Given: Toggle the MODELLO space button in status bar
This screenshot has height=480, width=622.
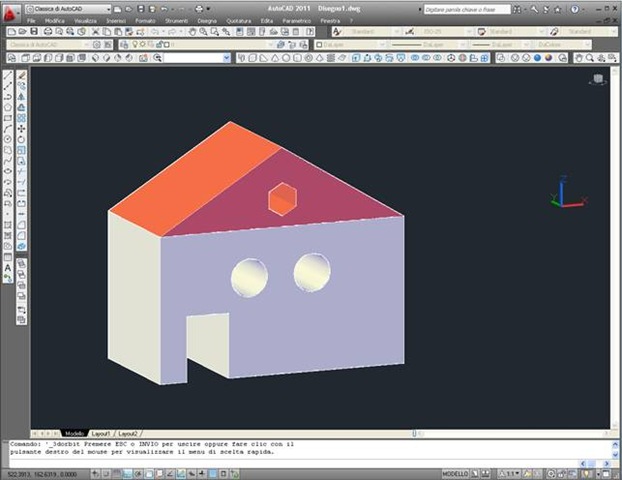Looking at the screenshot, I should 456,472.
